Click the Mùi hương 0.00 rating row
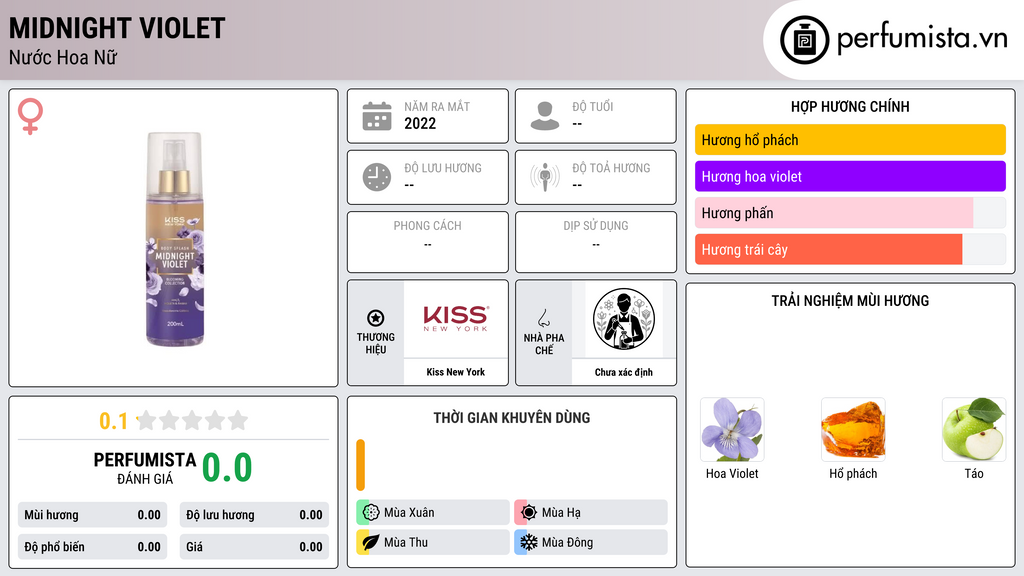The height and width of the screenshot is (576, 1024). tap(92, 515)
